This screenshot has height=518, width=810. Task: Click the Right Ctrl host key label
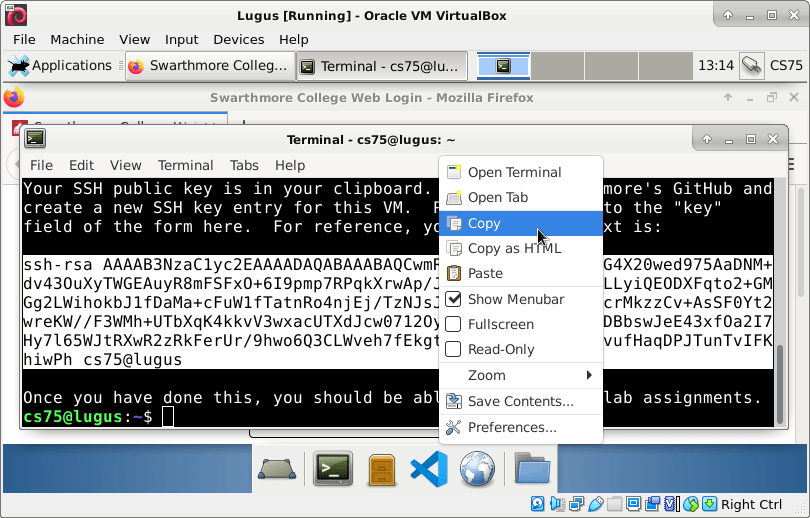click(x=751, y=504)
